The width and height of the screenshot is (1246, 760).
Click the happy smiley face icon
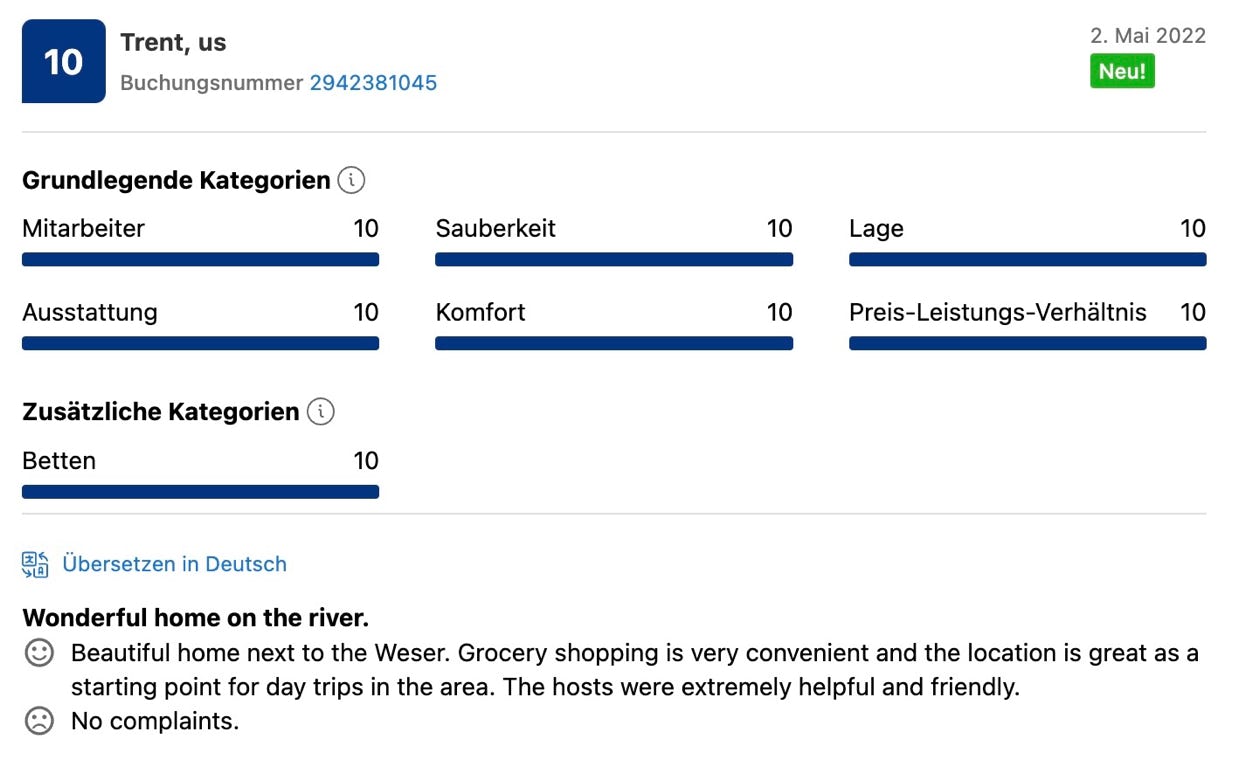pos(39,654)
